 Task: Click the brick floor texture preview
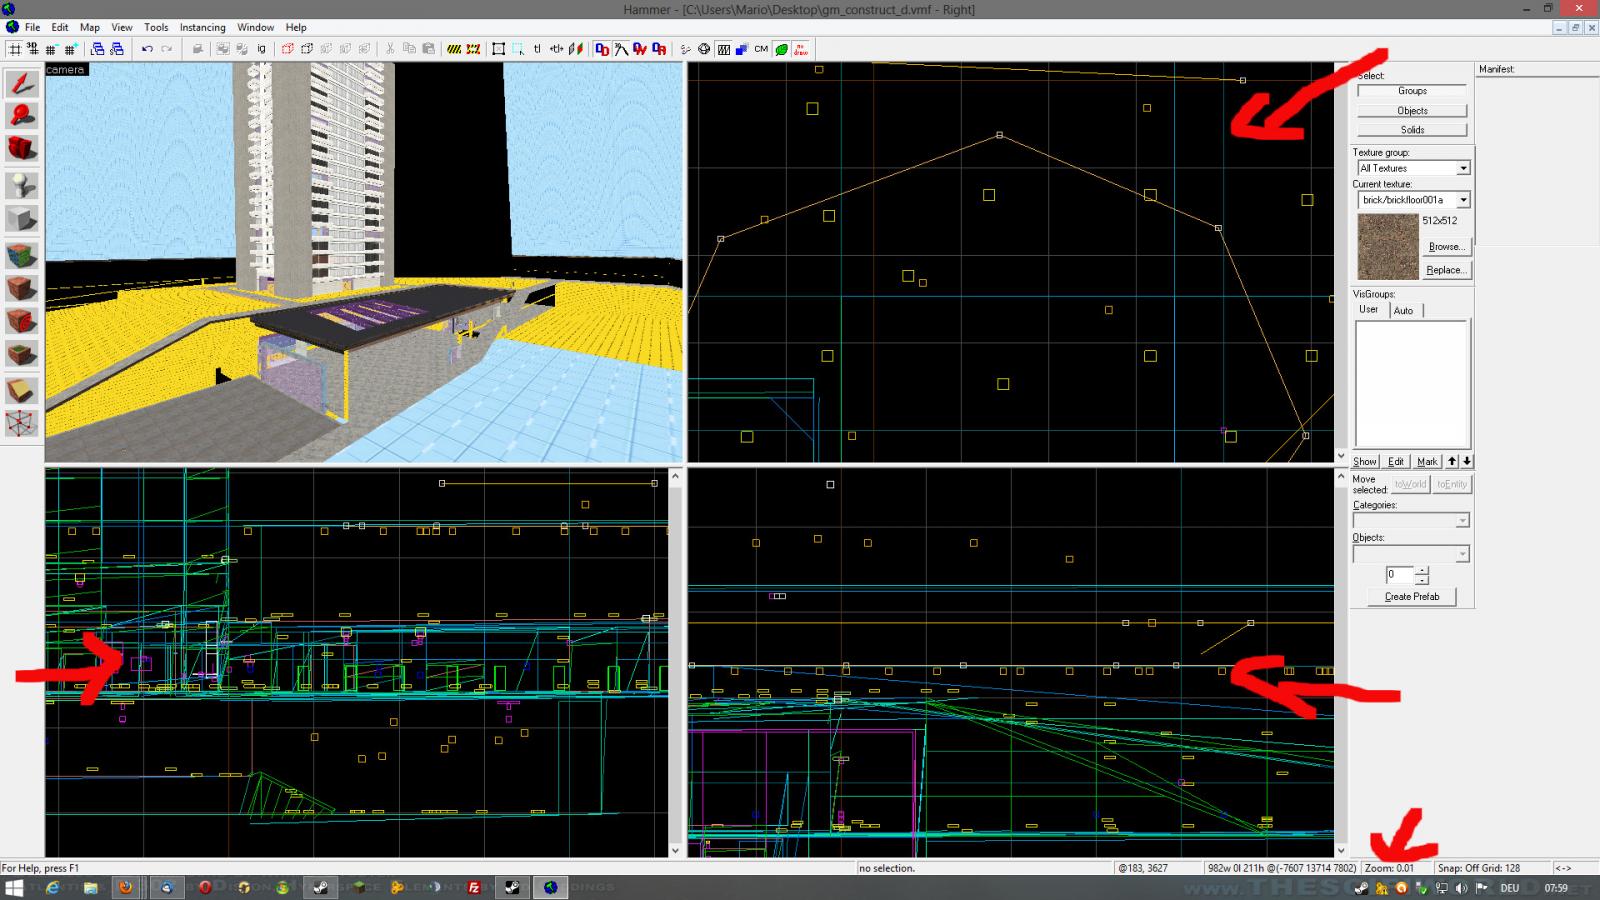click(x=1386, y=247)
